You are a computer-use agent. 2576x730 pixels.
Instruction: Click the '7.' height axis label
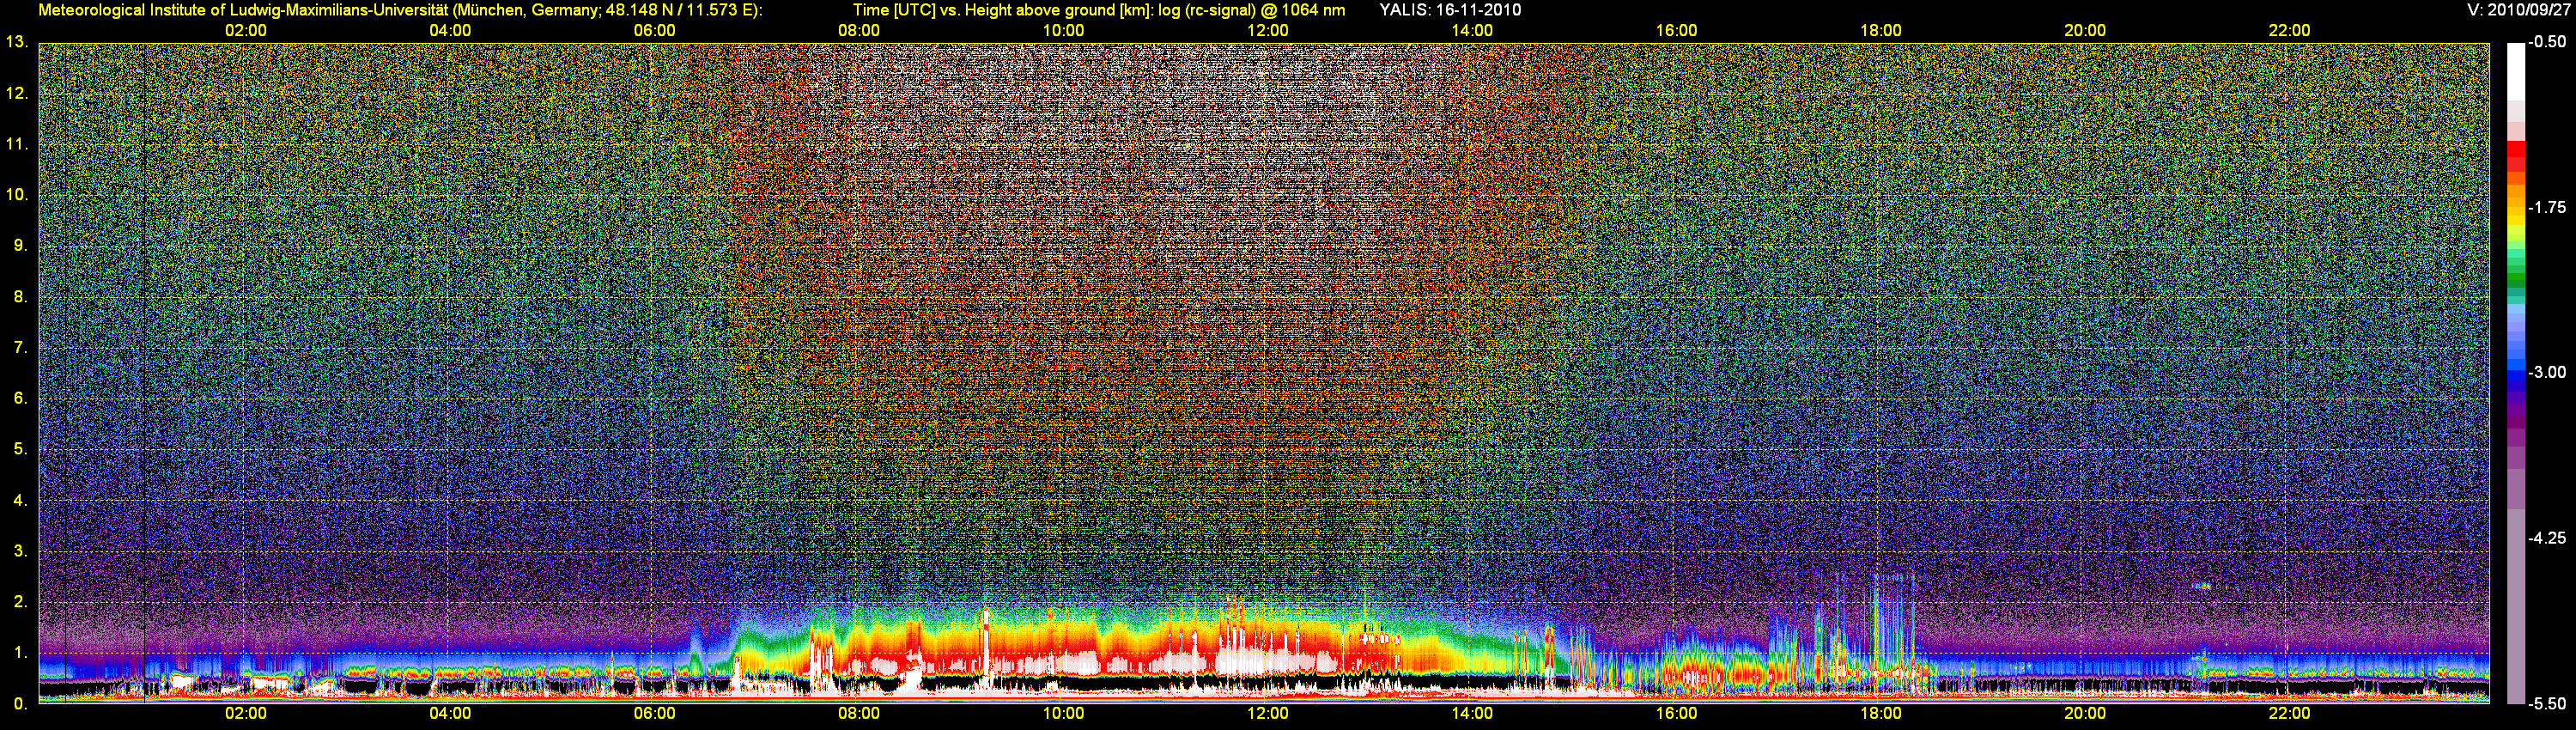(20, 348)
